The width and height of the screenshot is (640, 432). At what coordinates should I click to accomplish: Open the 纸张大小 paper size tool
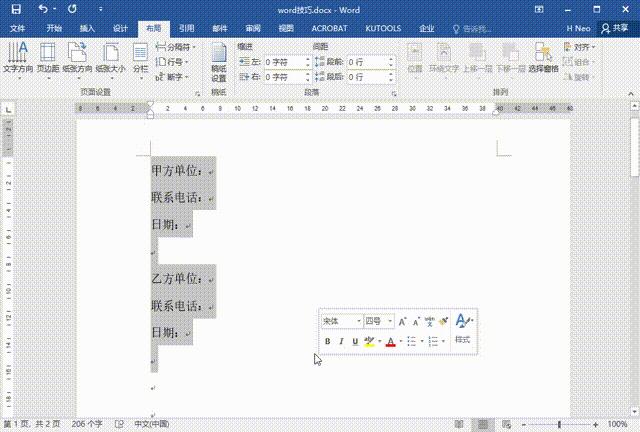coord(111,59)
